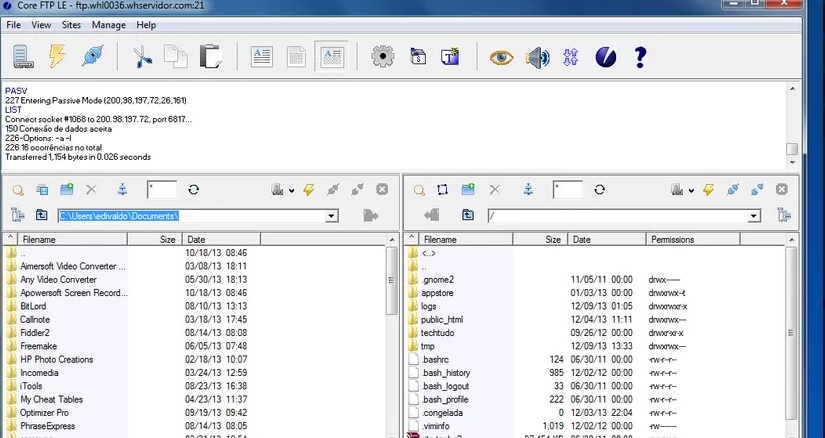The height and width of the screenshot is (438, 825).
Task: Click the blue transfer arrows icon in main toolbar
Action: point(571,57)
